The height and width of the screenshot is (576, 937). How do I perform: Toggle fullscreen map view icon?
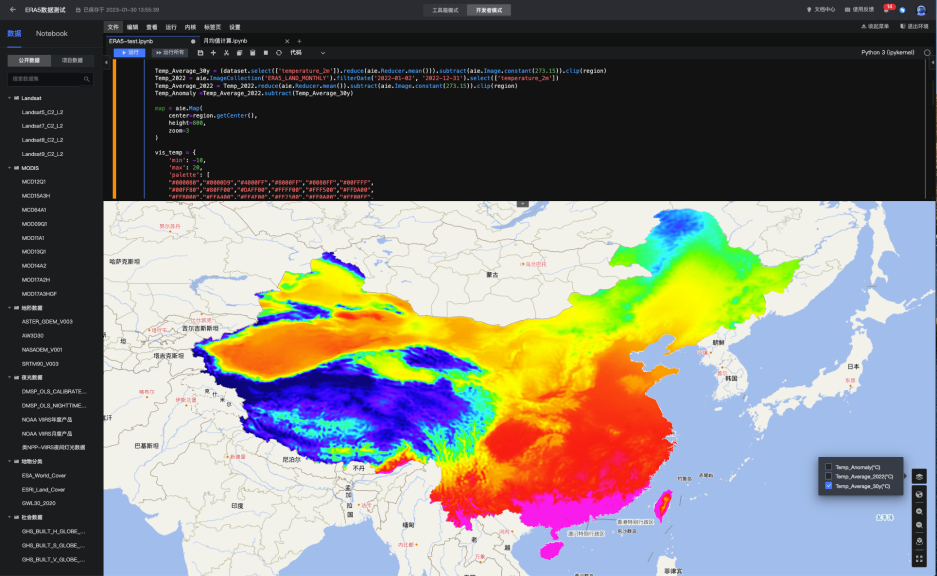[919, 560]
